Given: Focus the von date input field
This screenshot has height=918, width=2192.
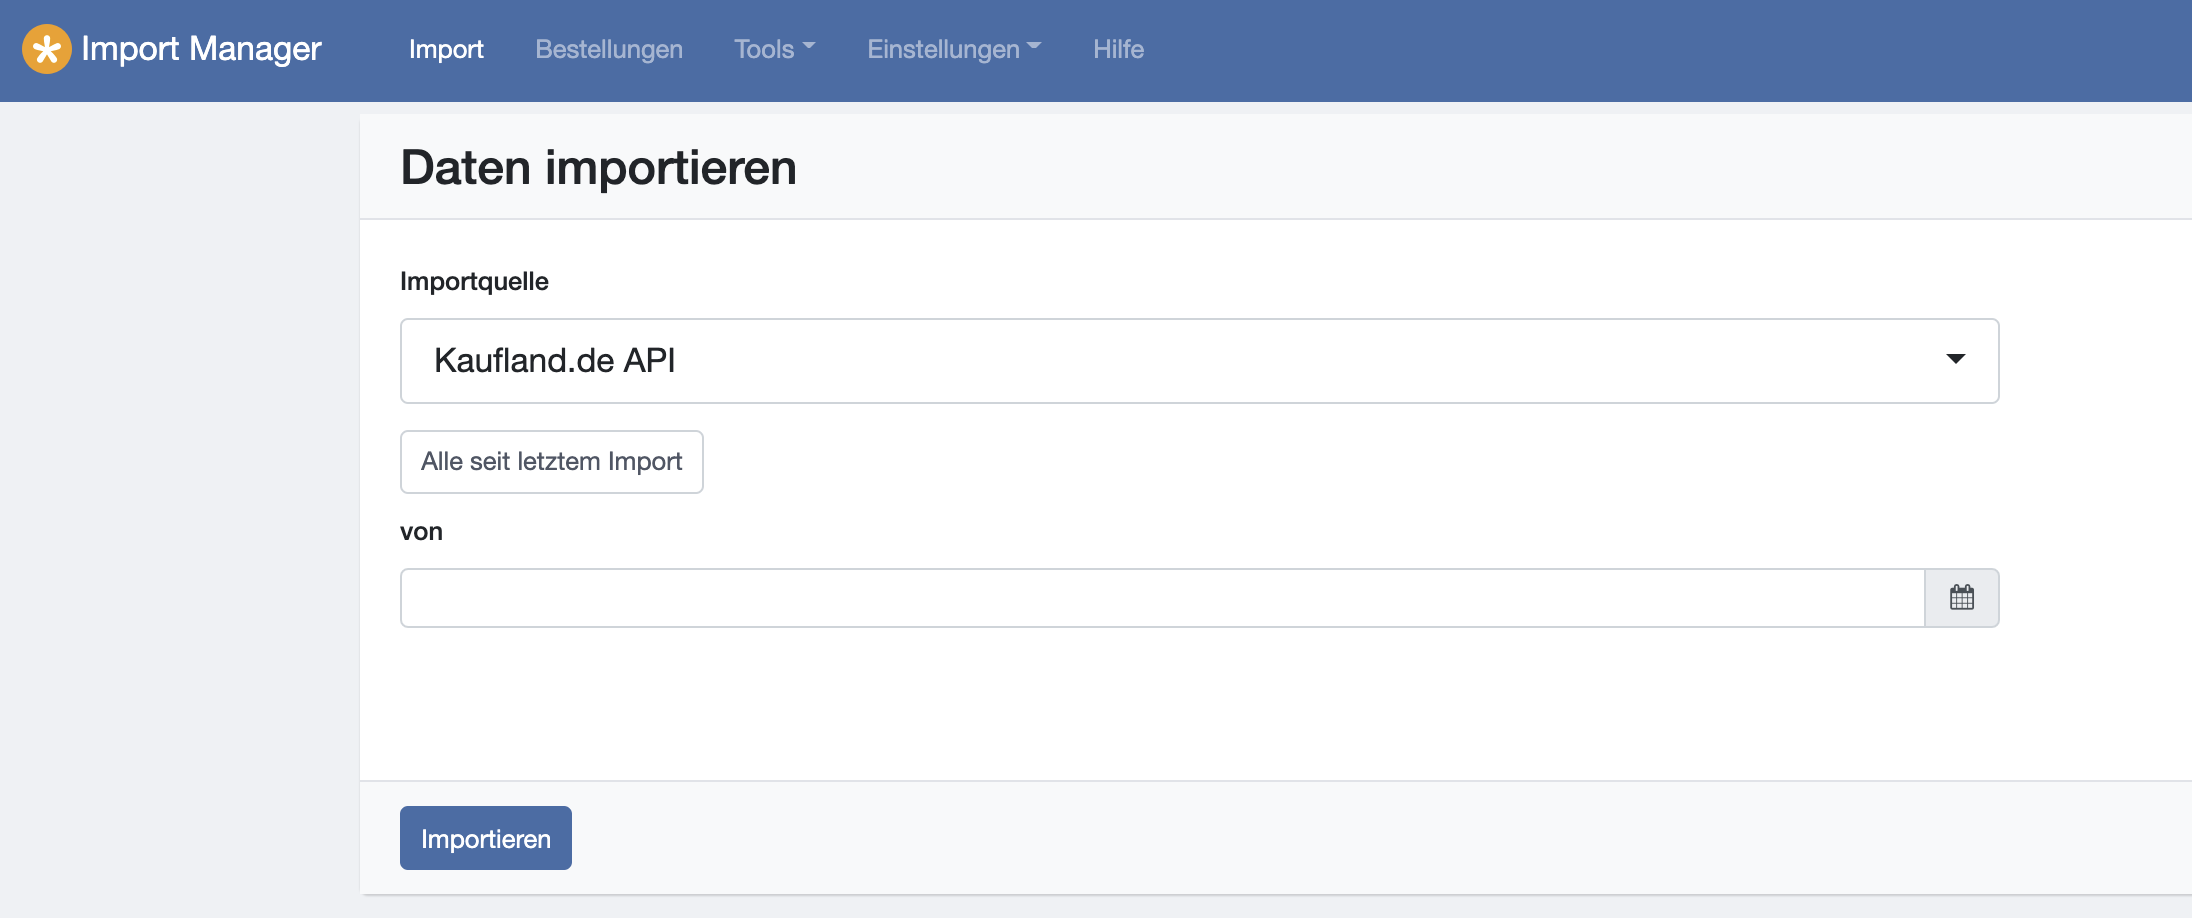Looking at the screenshot, I should tap(1162, 598).
